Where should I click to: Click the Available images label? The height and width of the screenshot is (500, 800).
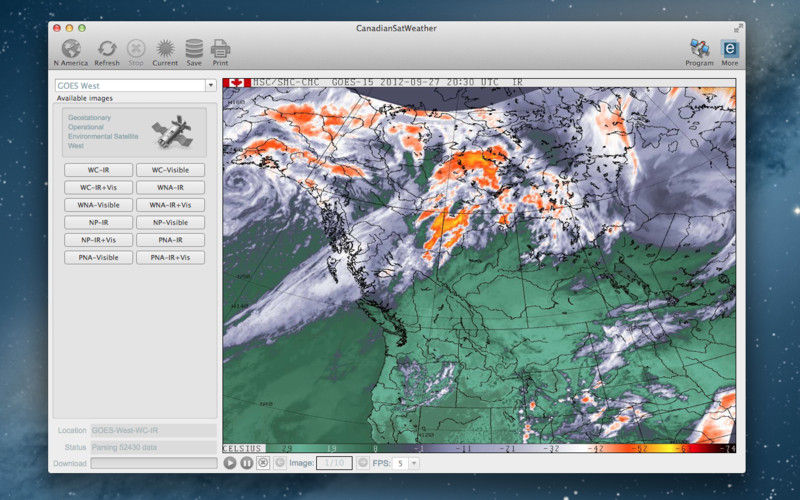[85, 98]
